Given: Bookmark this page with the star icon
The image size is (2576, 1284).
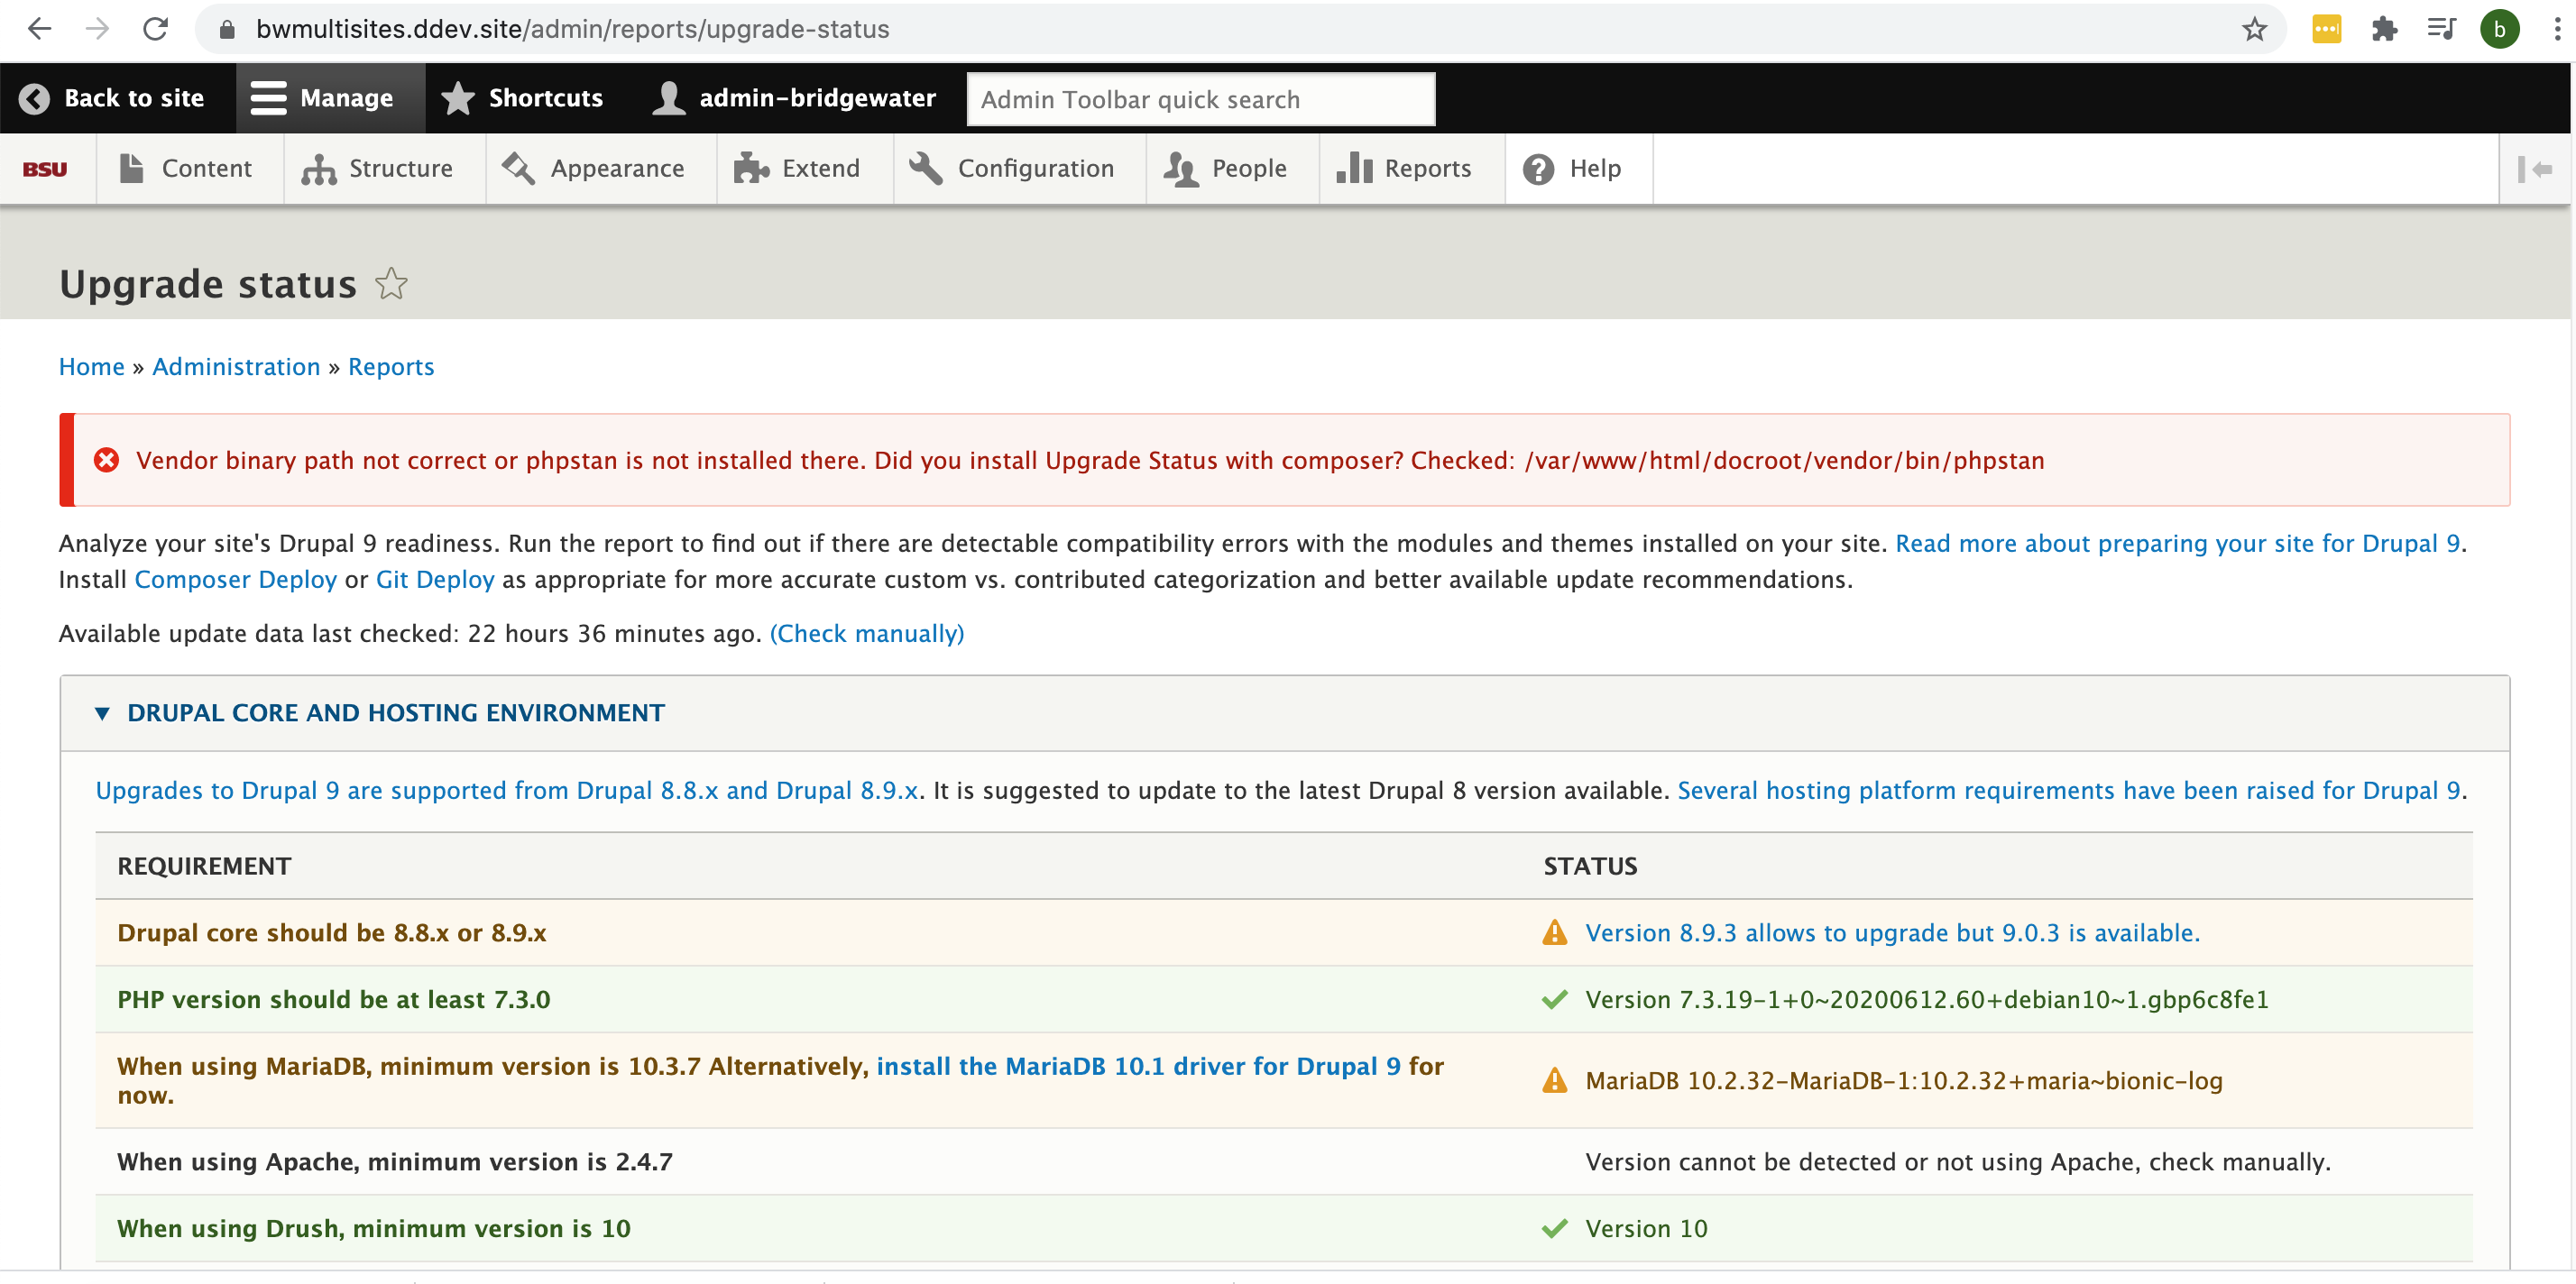Looking at the screenshot, I should pyautogui.click(x=2254, y=29).
